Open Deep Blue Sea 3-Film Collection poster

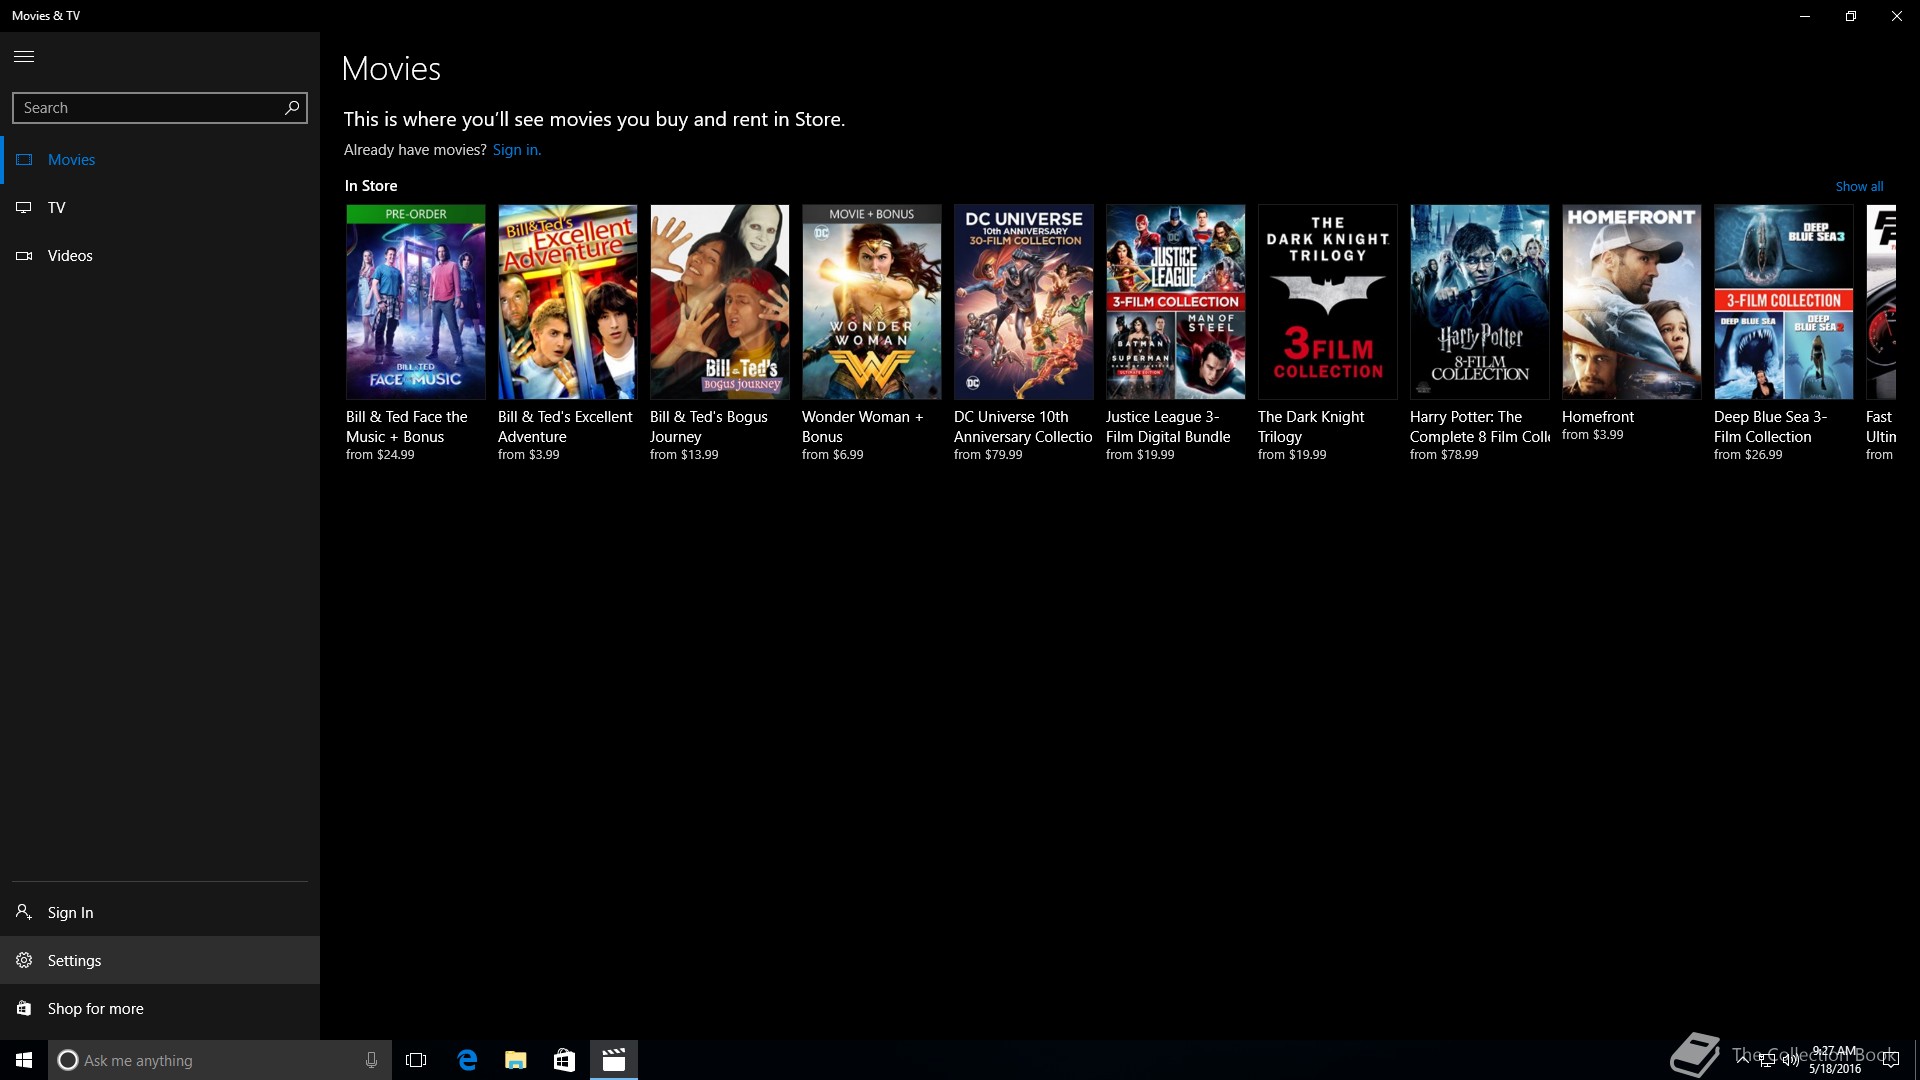click(x=1784, y=302)
